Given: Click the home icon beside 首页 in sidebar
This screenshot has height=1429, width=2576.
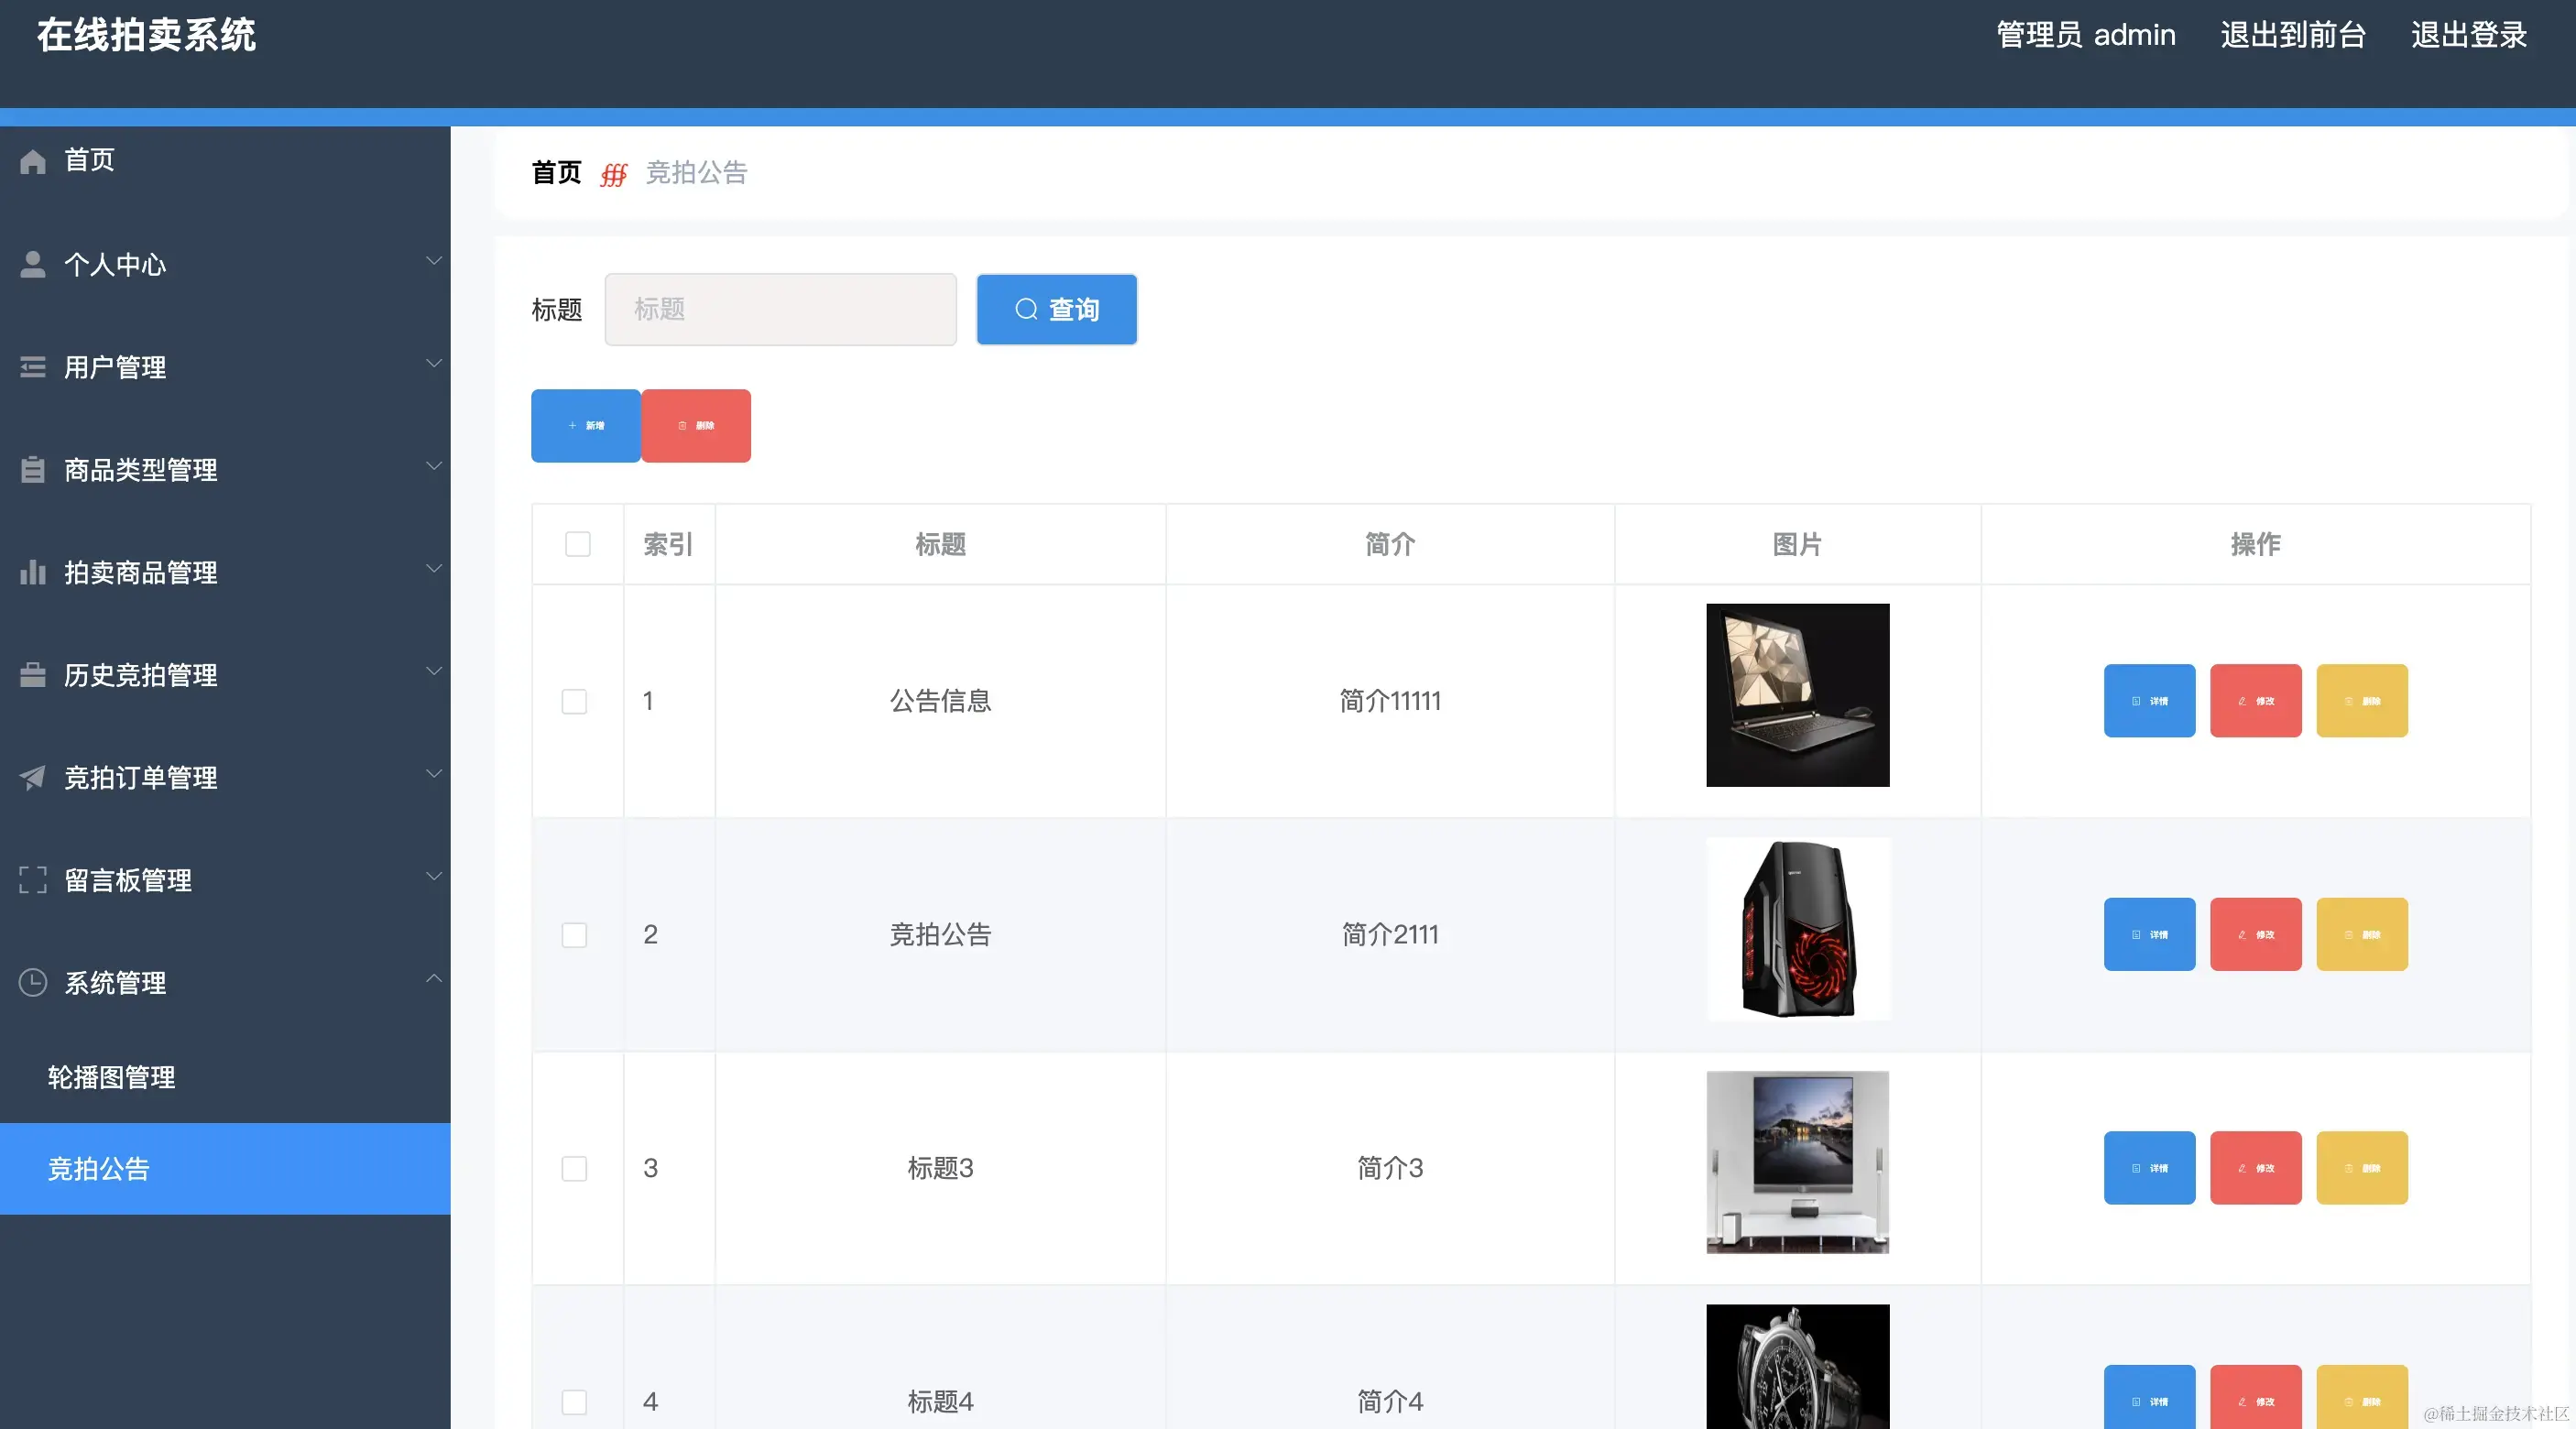Looking at the screenshot, I should pos(33,161).
